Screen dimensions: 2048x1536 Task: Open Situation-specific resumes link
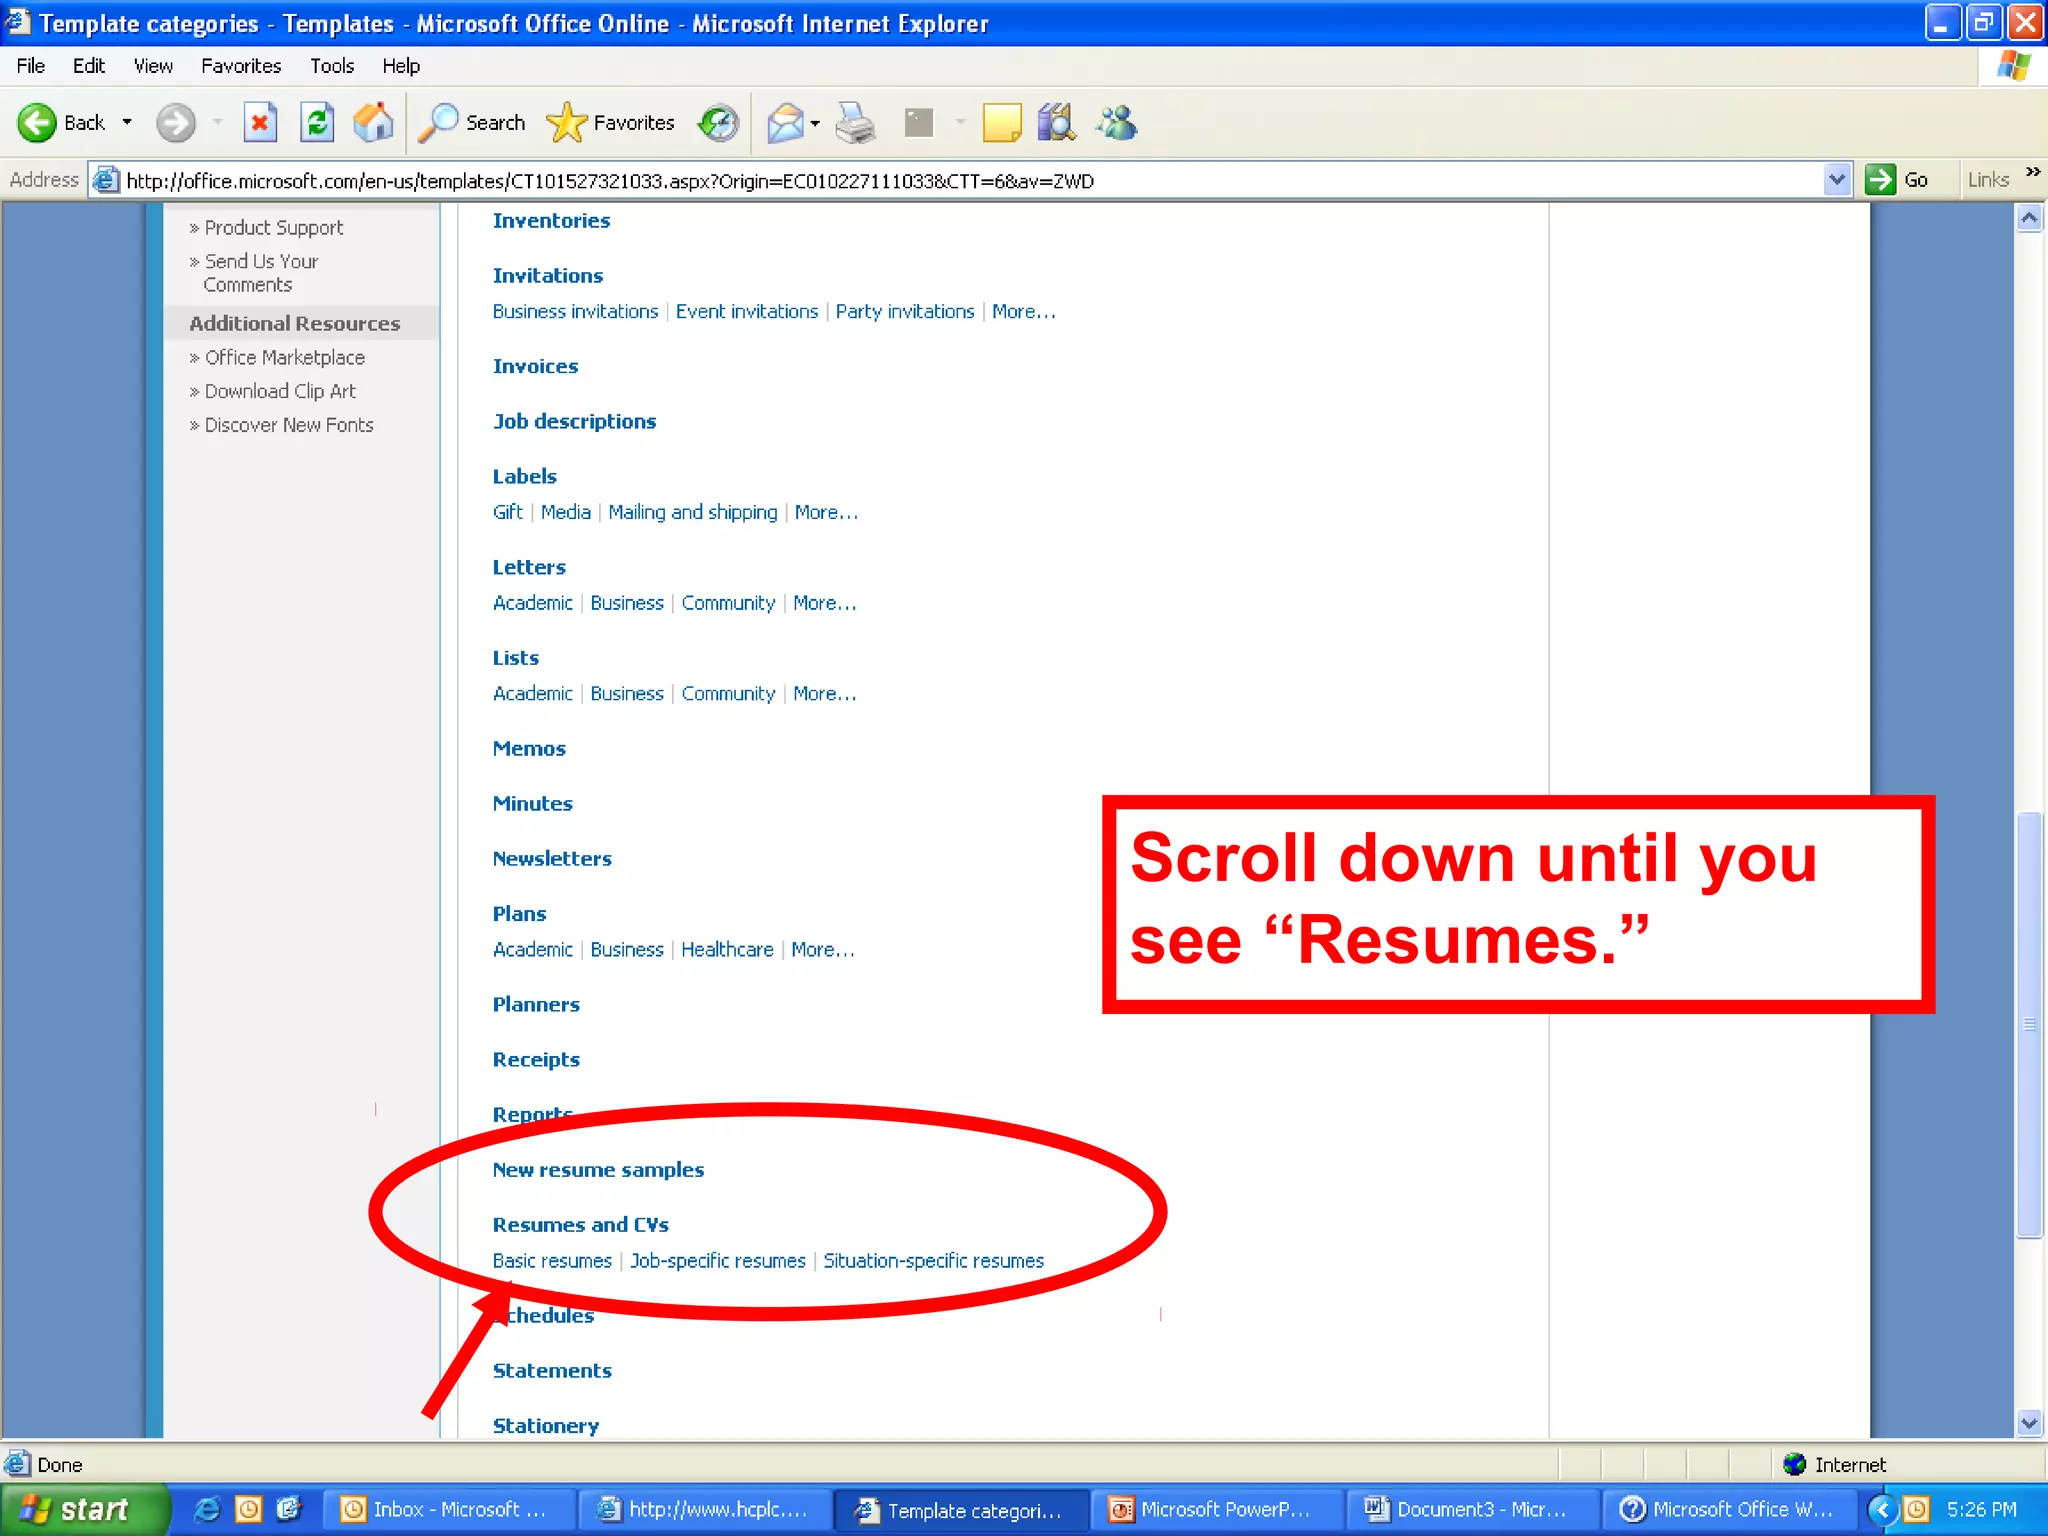[933, 1261]
